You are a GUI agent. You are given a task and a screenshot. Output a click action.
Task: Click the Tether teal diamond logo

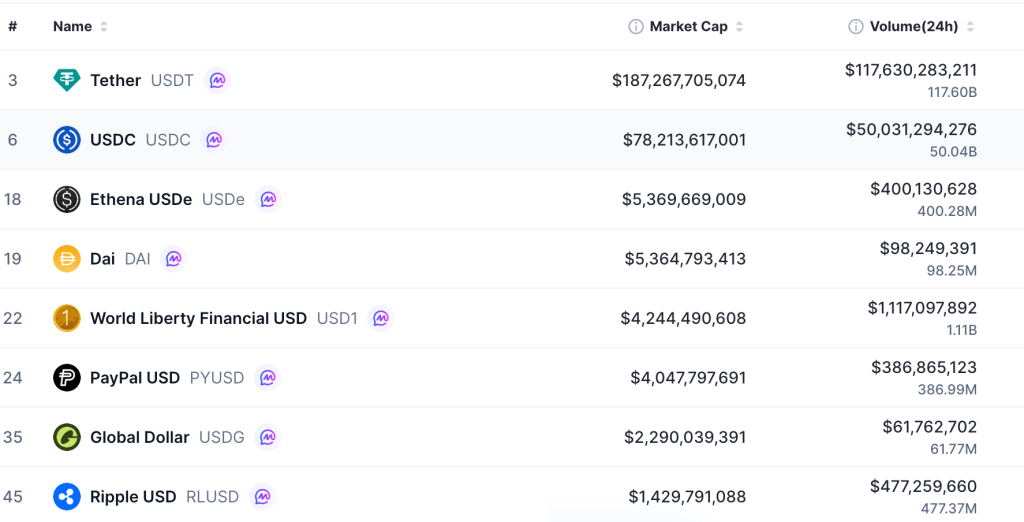pyautogui.click(x=67, y=80)
